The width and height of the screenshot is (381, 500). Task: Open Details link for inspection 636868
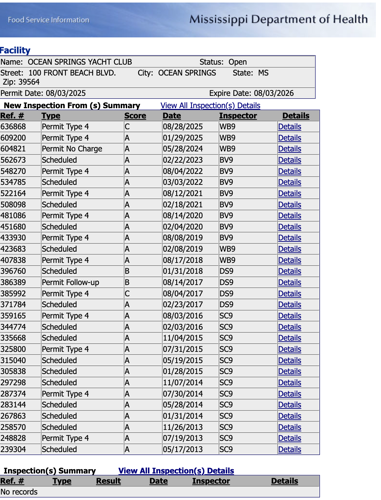pyautogui.click(x=289, y=127)
